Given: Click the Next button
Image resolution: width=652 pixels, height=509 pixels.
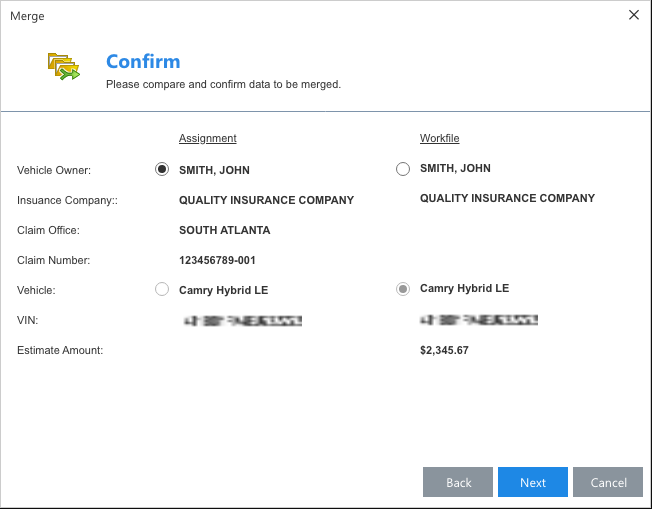Looking at the screenshot, I should click(533, 482).
